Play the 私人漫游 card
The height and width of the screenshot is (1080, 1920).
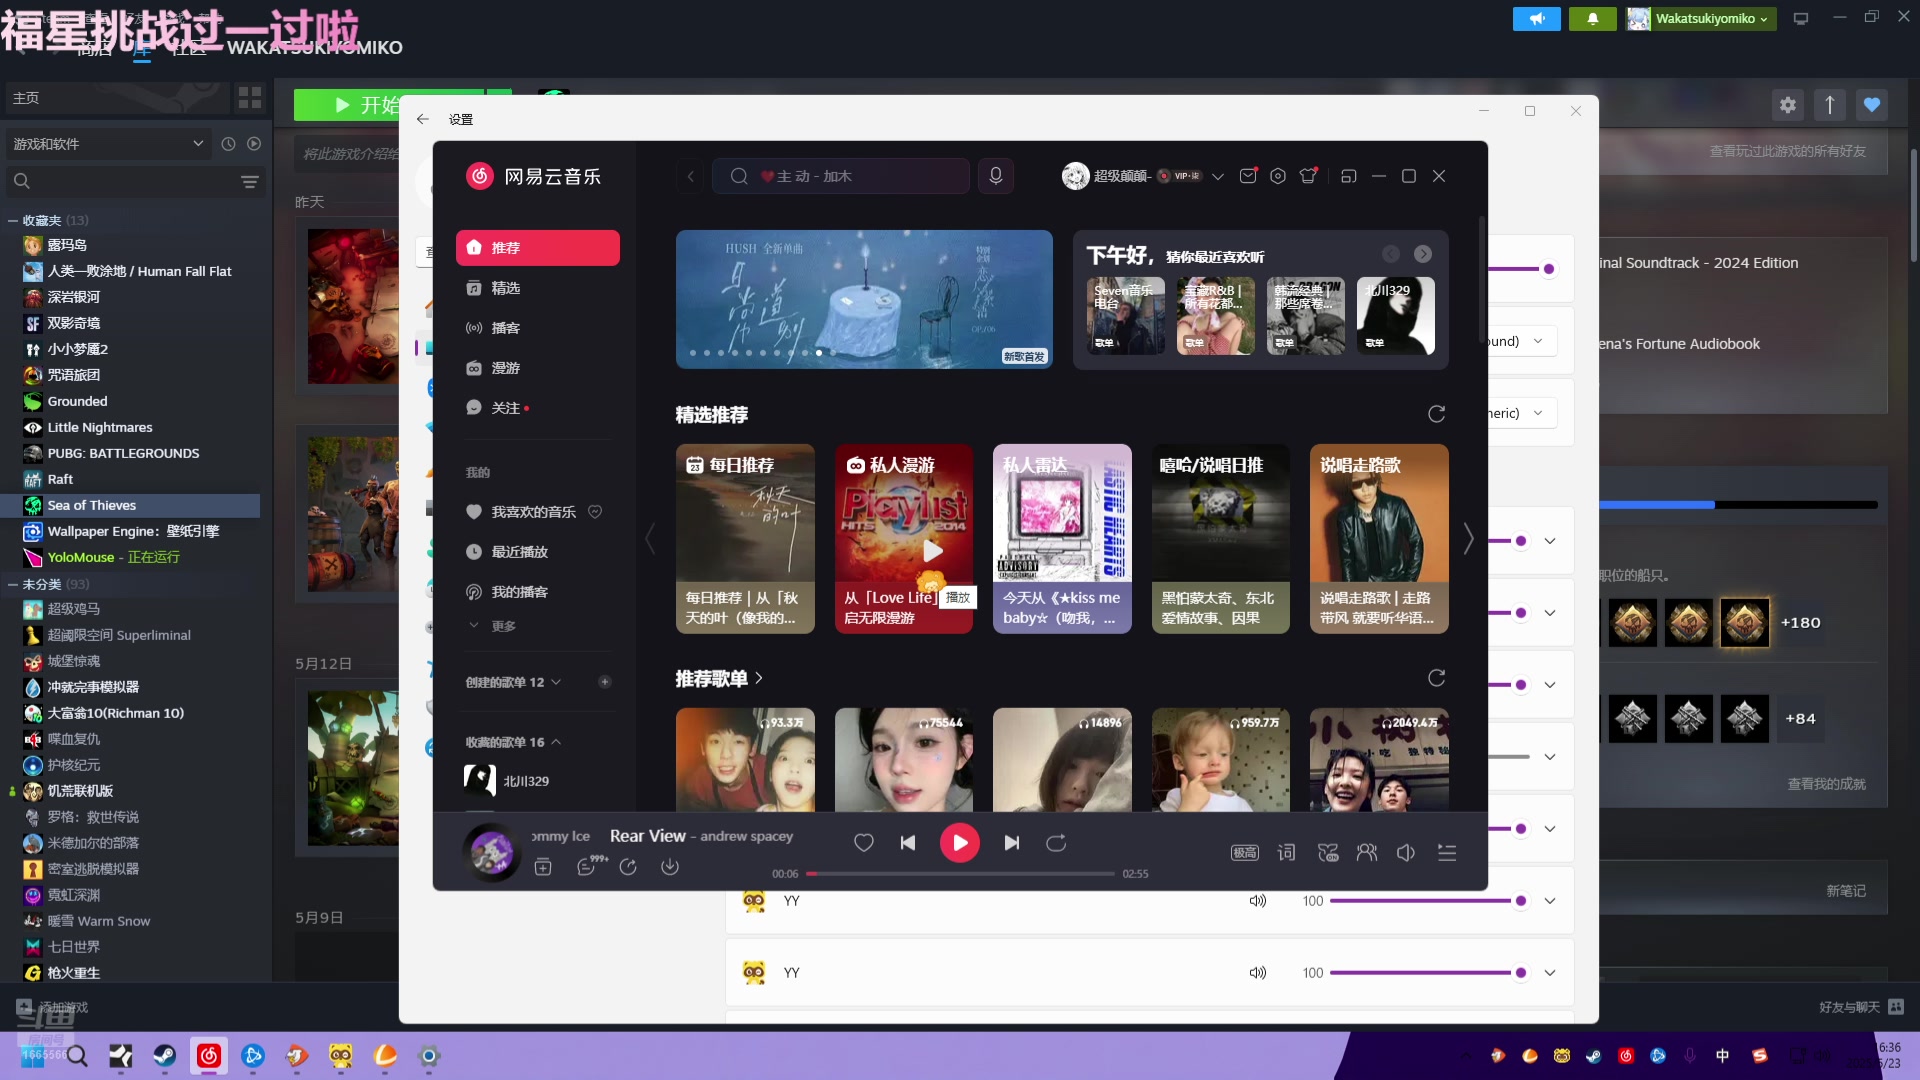[932, 550]
